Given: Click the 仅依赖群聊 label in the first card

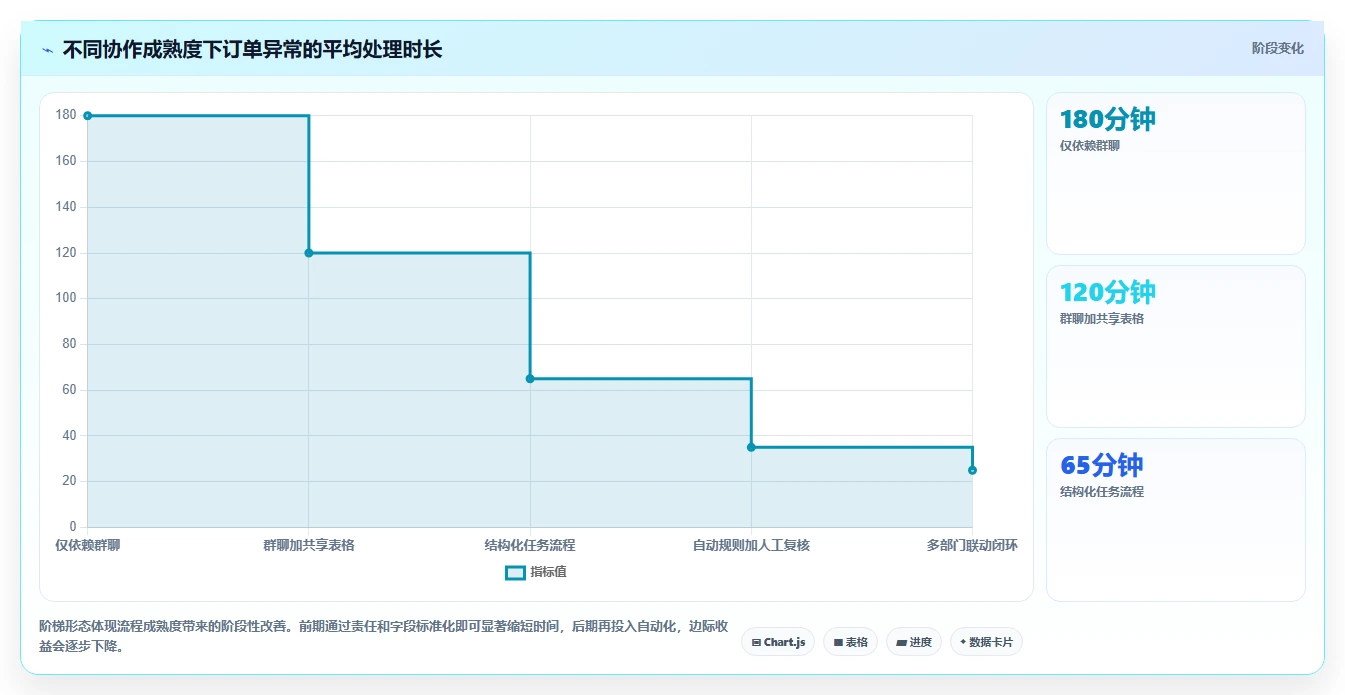Looking at the screenshot, I should [x=1090, y=146].
